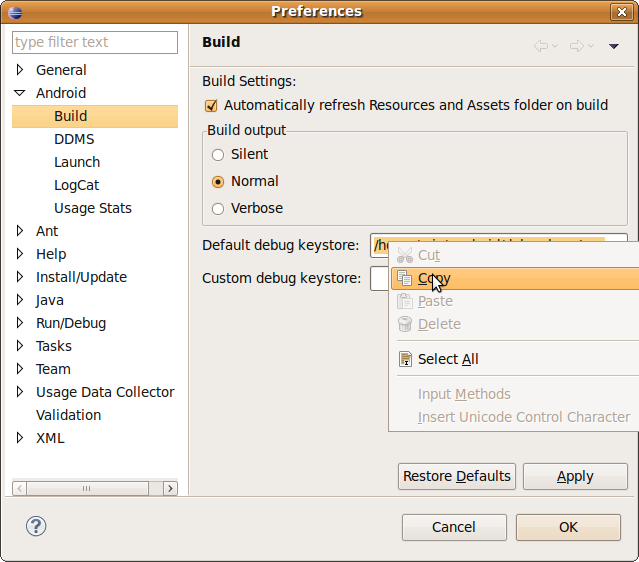The height and width of the screenshot is (562, 639).
Task: Choose Select All in context menu
Action: (x=448, y=359)
